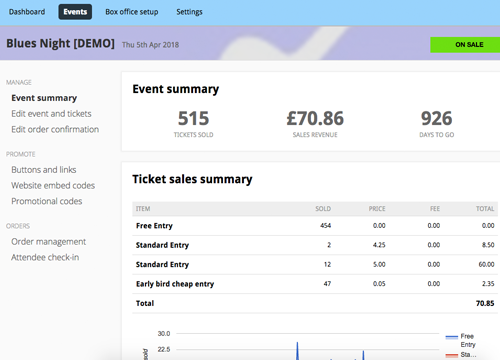Go to Buttons and links
Image resolution: width=500 pixels, height=360 pixels.
point(44,170)
